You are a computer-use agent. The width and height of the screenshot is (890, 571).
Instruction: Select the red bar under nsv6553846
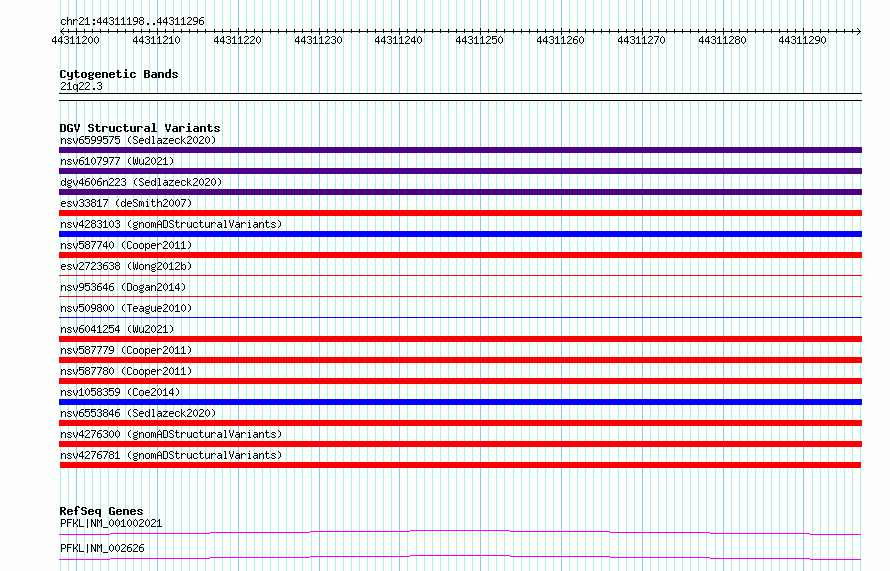(x=460, y=423)
